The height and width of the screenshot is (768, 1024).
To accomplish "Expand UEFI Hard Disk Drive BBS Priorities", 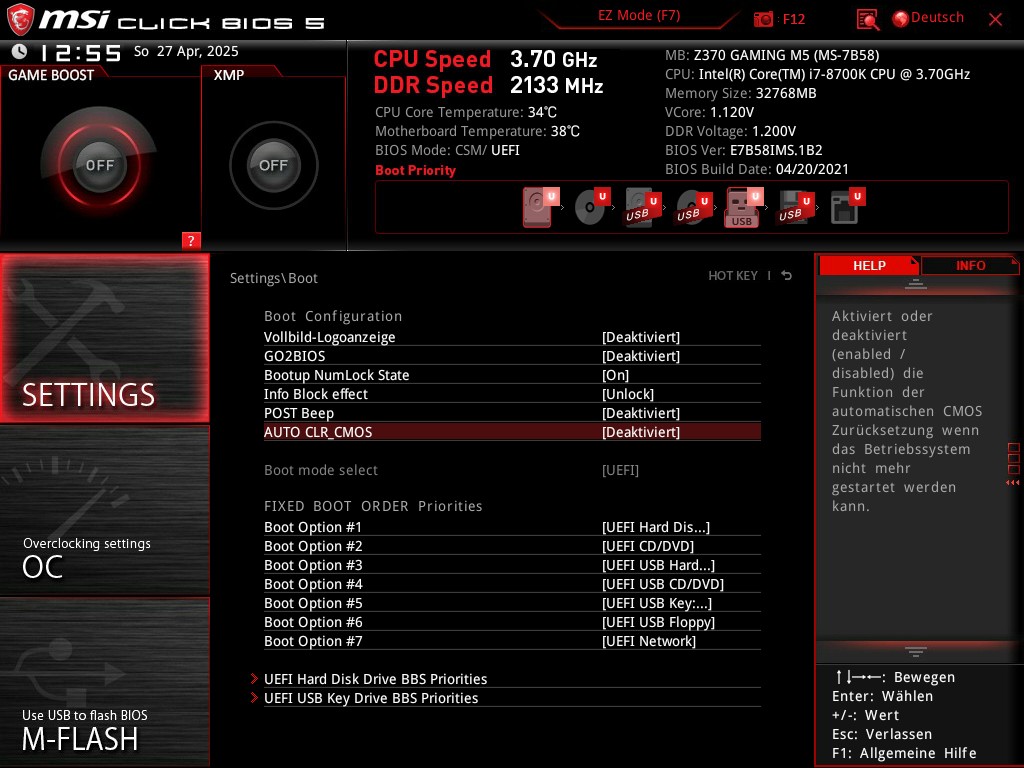I will [x=376, y=679].
